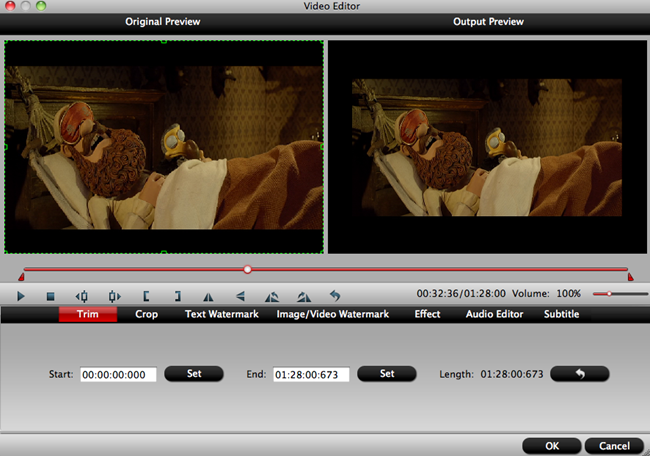Click the Start time input field
The image size is (650, 456).
point(118,374)
